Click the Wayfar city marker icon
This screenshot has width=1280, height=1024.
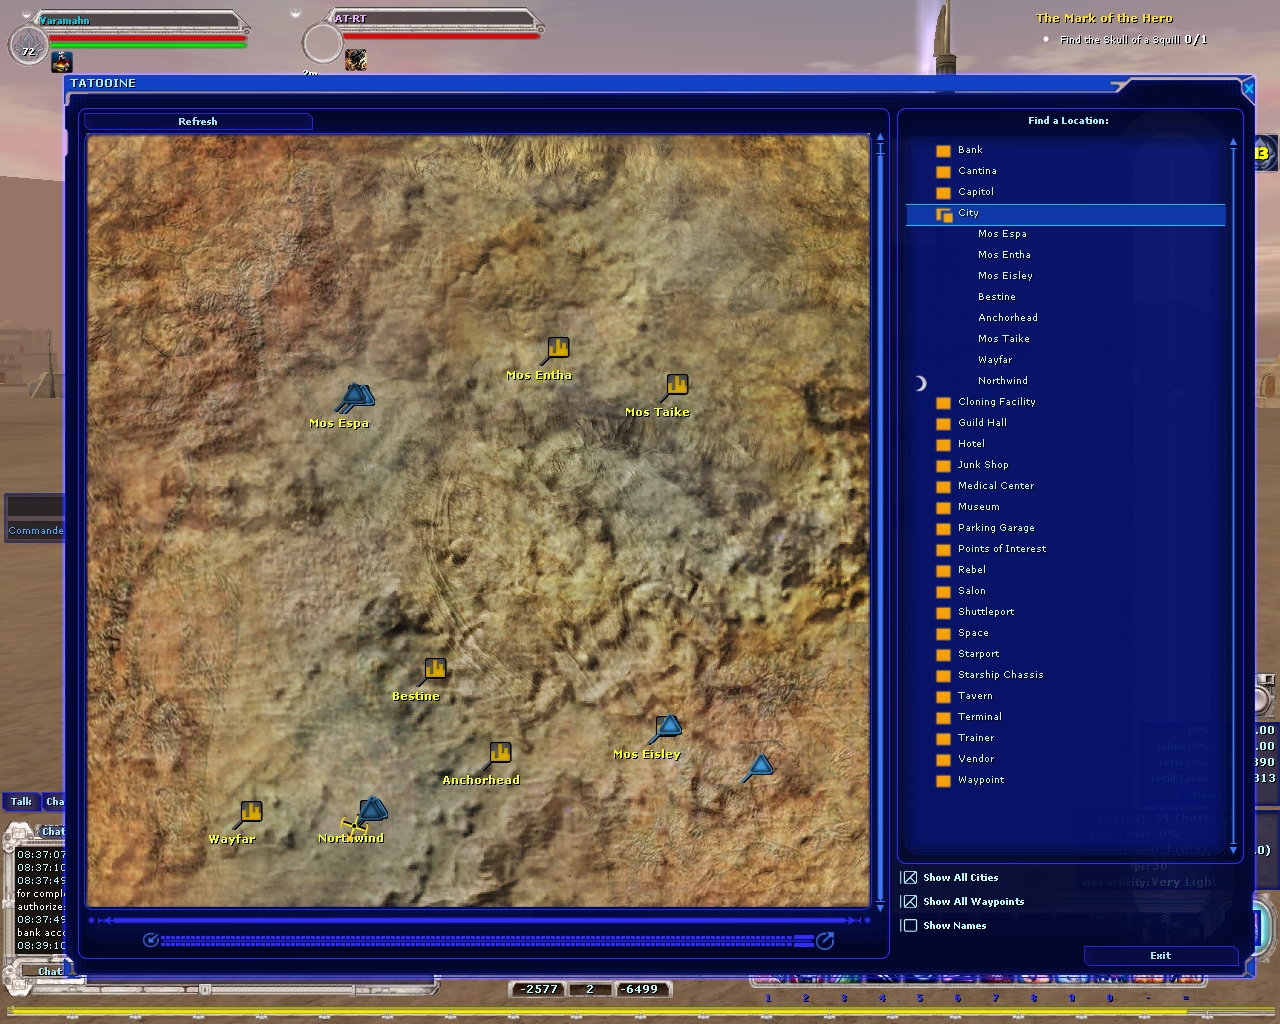(x=251, y=811)
